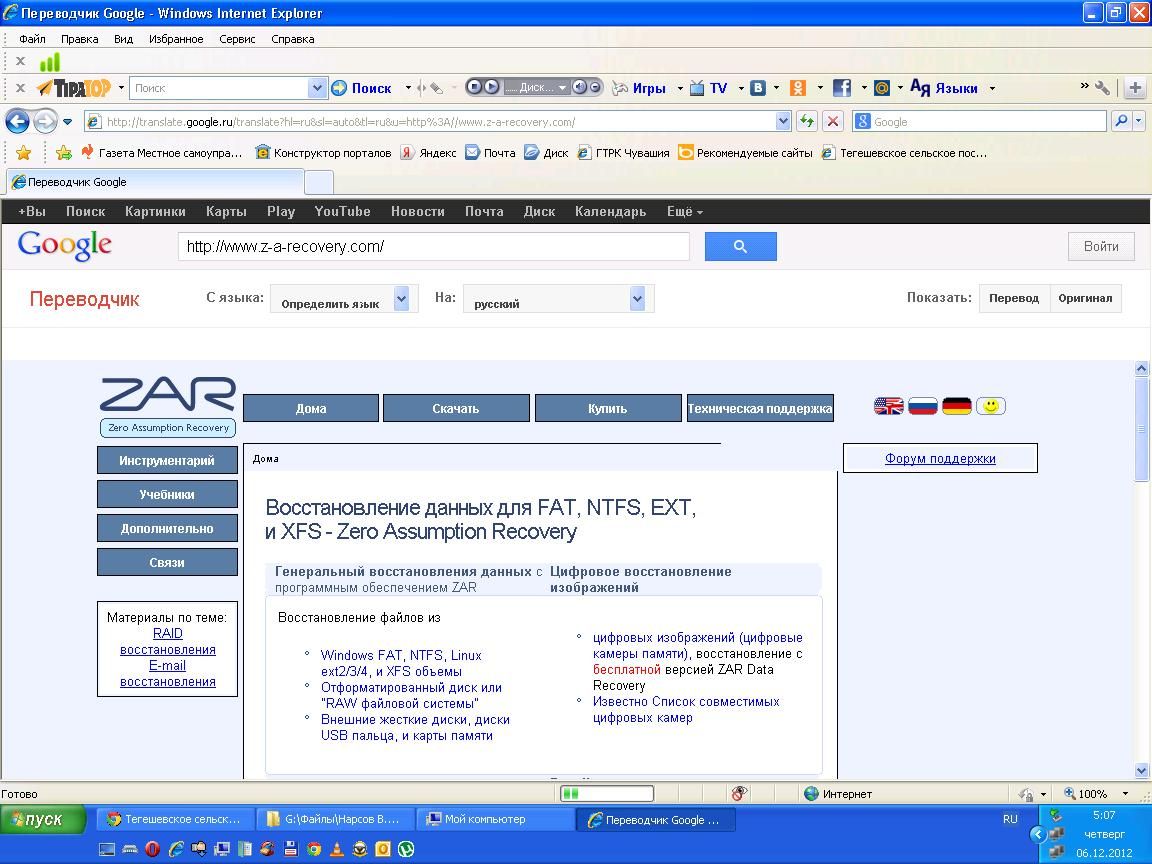The width and height of the screenshot is (1152, 864).
Task: Click the TipTop toolbar wrench settings icon
Action: [x=1102, y=88]
